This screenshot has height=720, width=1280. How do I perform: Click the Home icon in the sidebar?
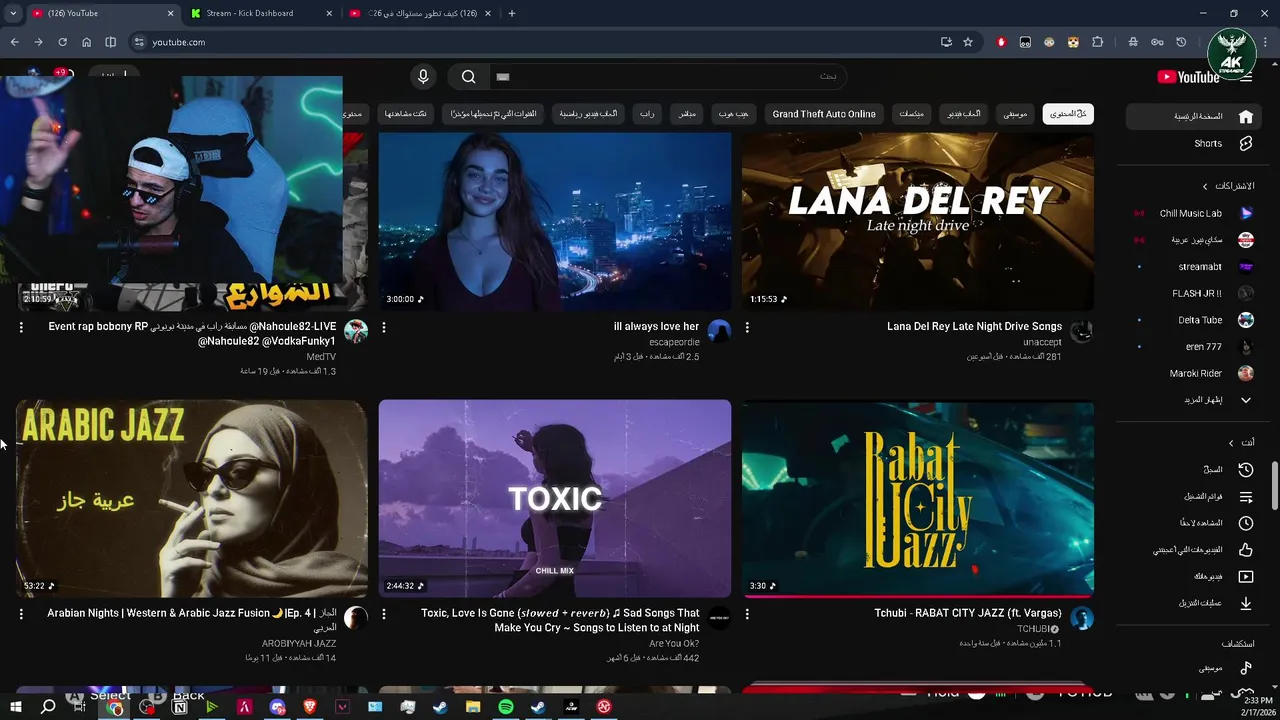point(1246,116)
